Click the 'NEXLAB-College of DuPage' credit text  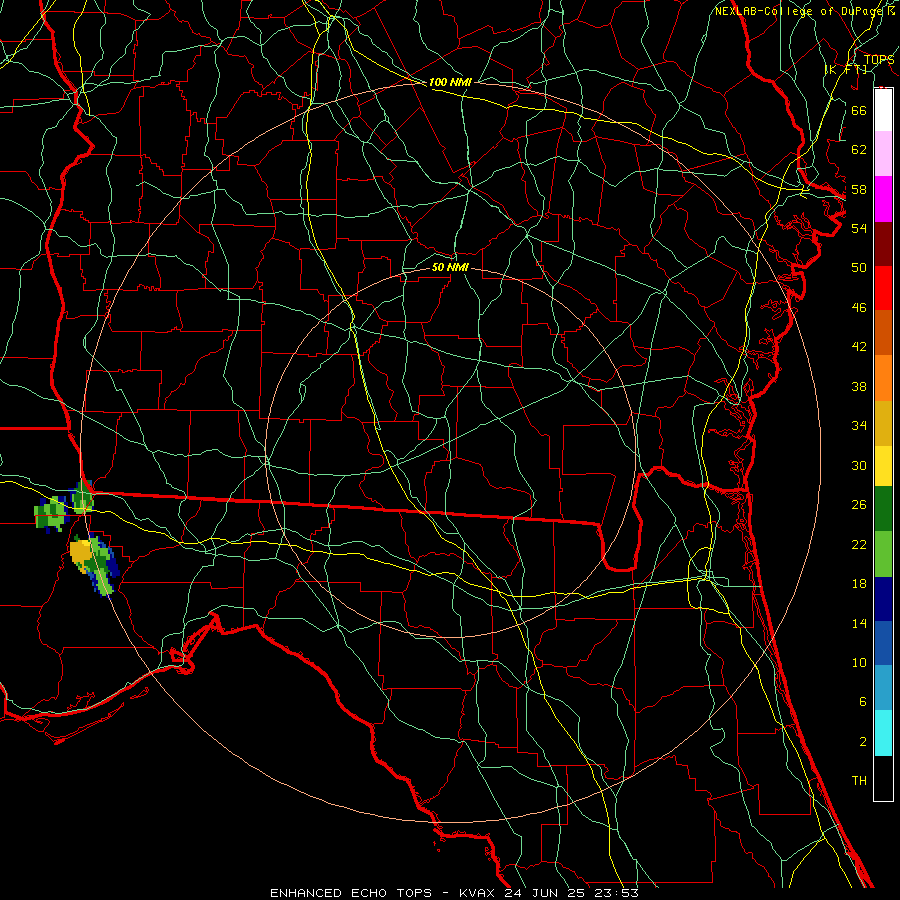tap(798, 11)
